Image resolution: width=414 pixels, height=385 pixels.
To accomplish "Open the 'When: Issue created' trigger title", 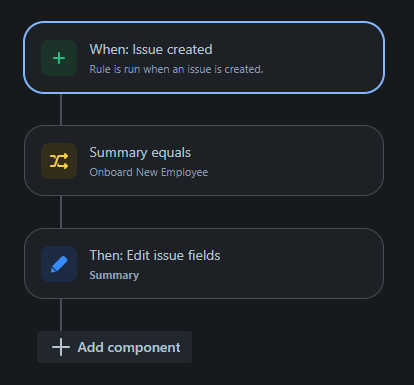I will coord(151,49).
